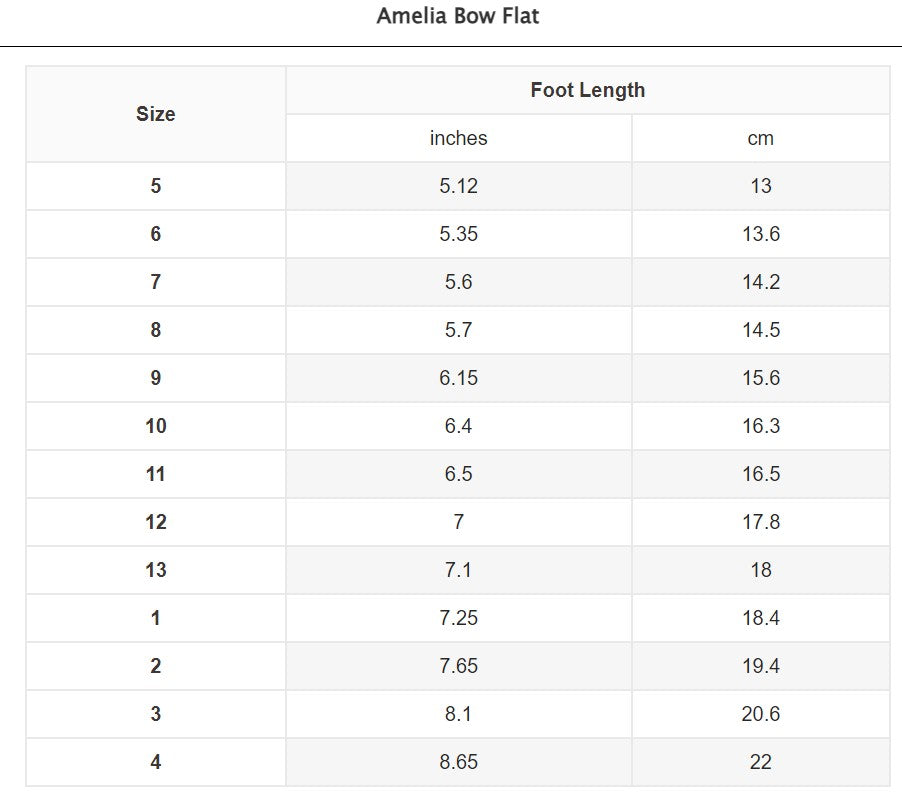The width and height of the screenshot is (902, 797).
Task: Select size 11 row label
Action: coord(156,474)
